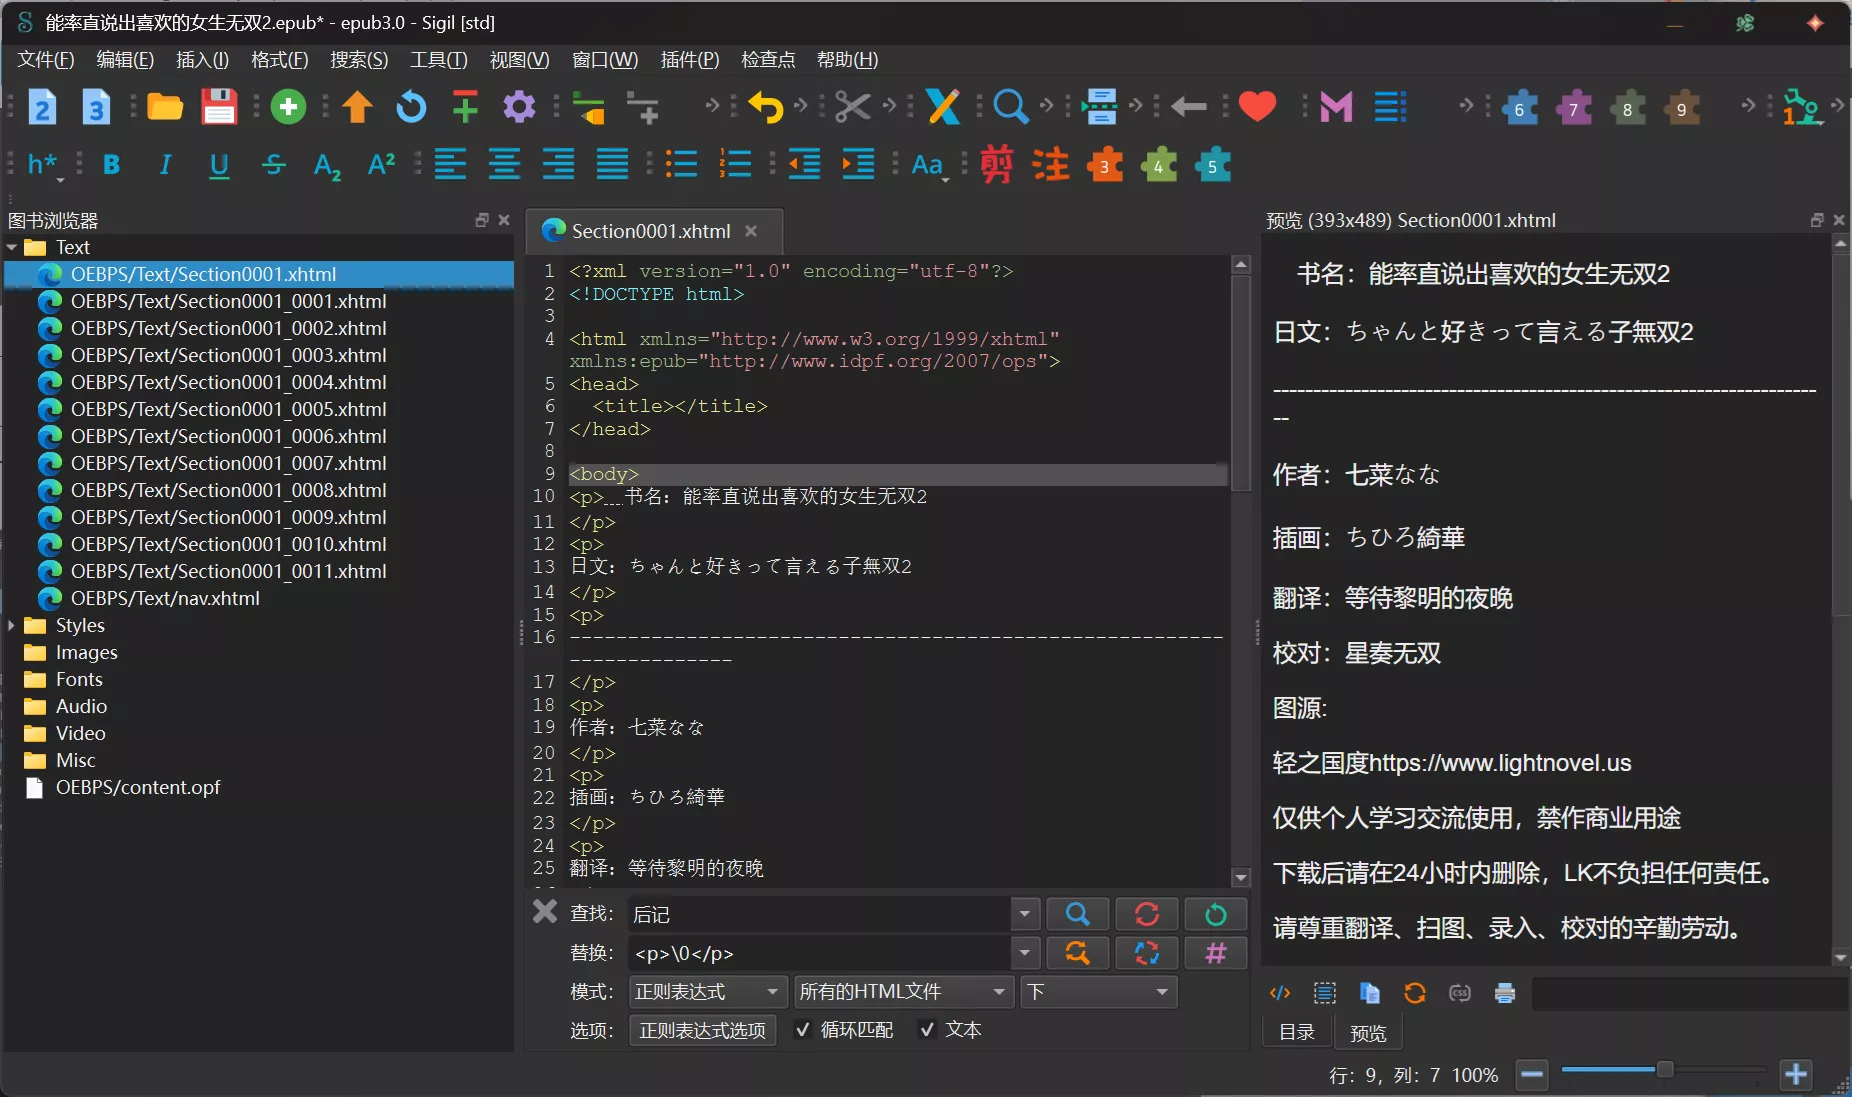Toggle the 循环匹配 checkbox

(802, 1030)
